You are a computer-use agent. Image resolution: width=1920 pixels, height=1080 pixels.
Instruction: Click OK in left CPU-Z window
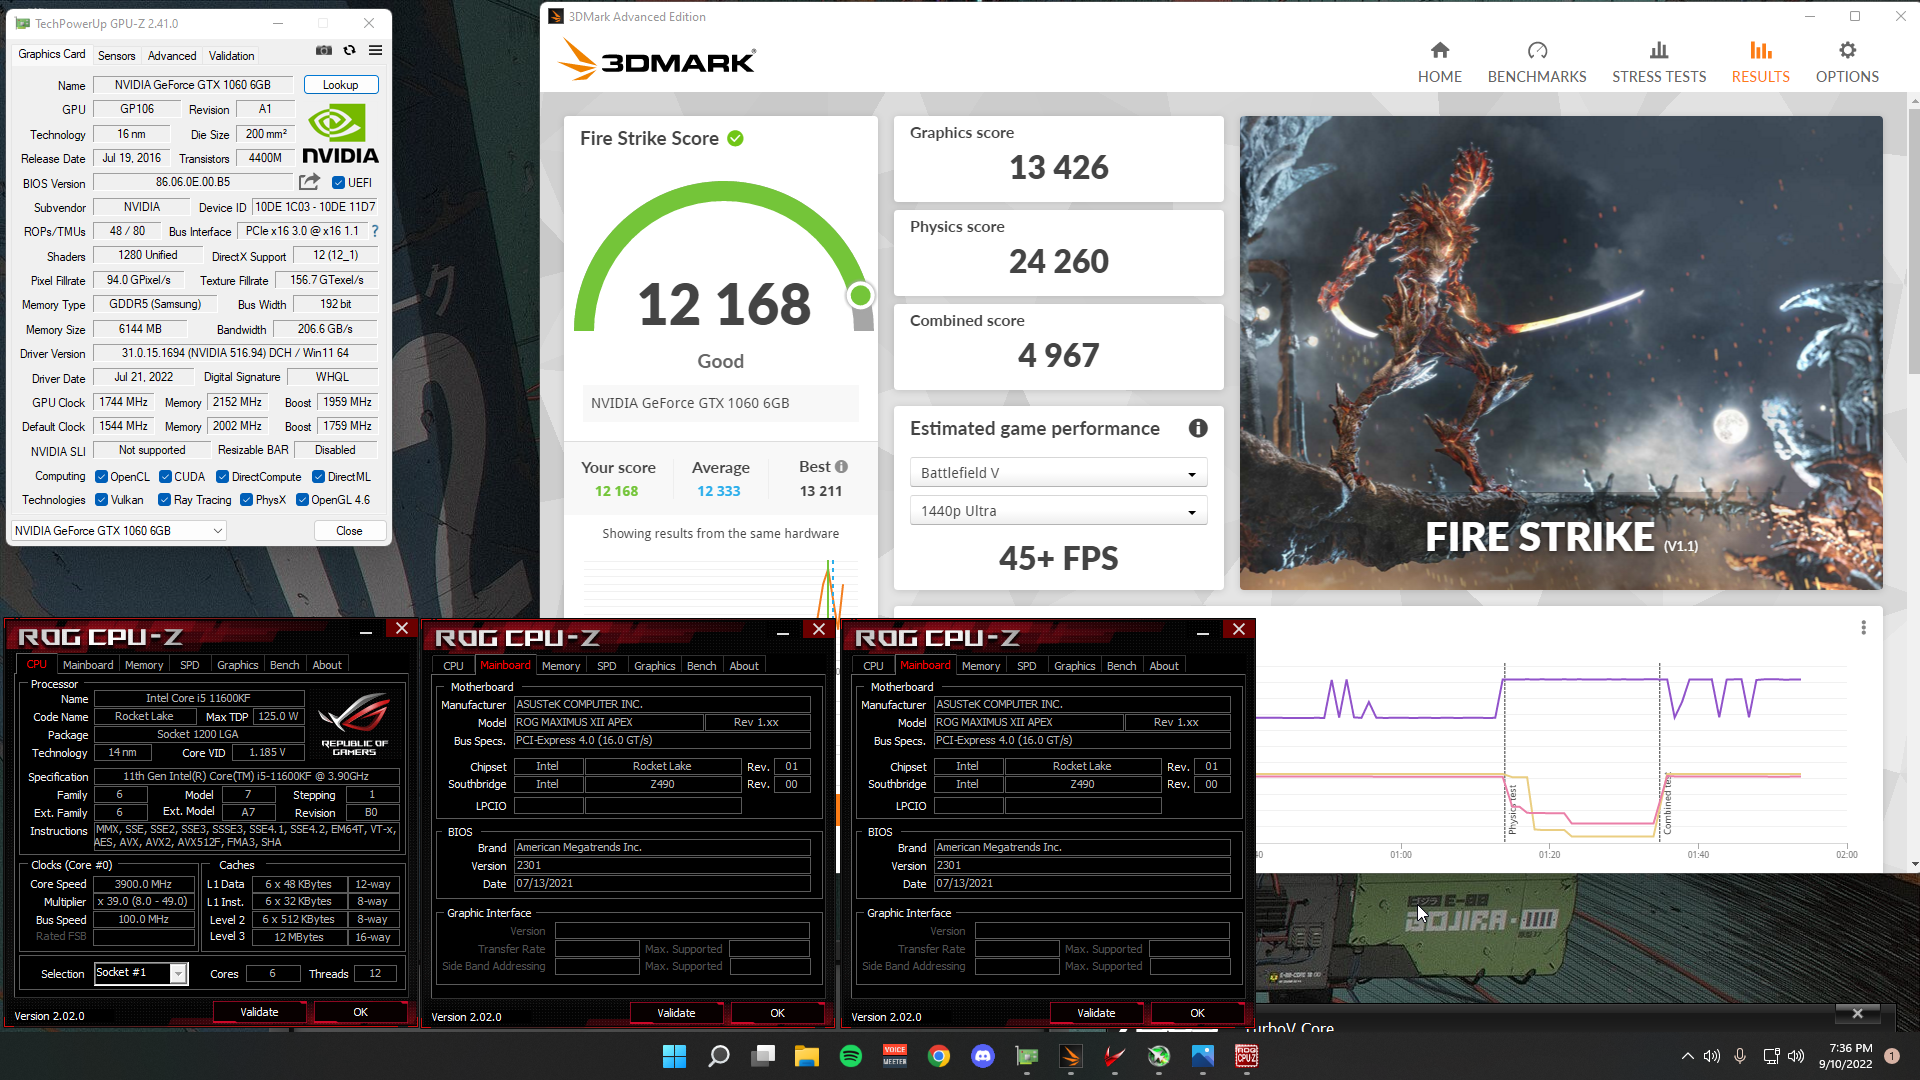pyautogui.click(x=360, y=1012)
